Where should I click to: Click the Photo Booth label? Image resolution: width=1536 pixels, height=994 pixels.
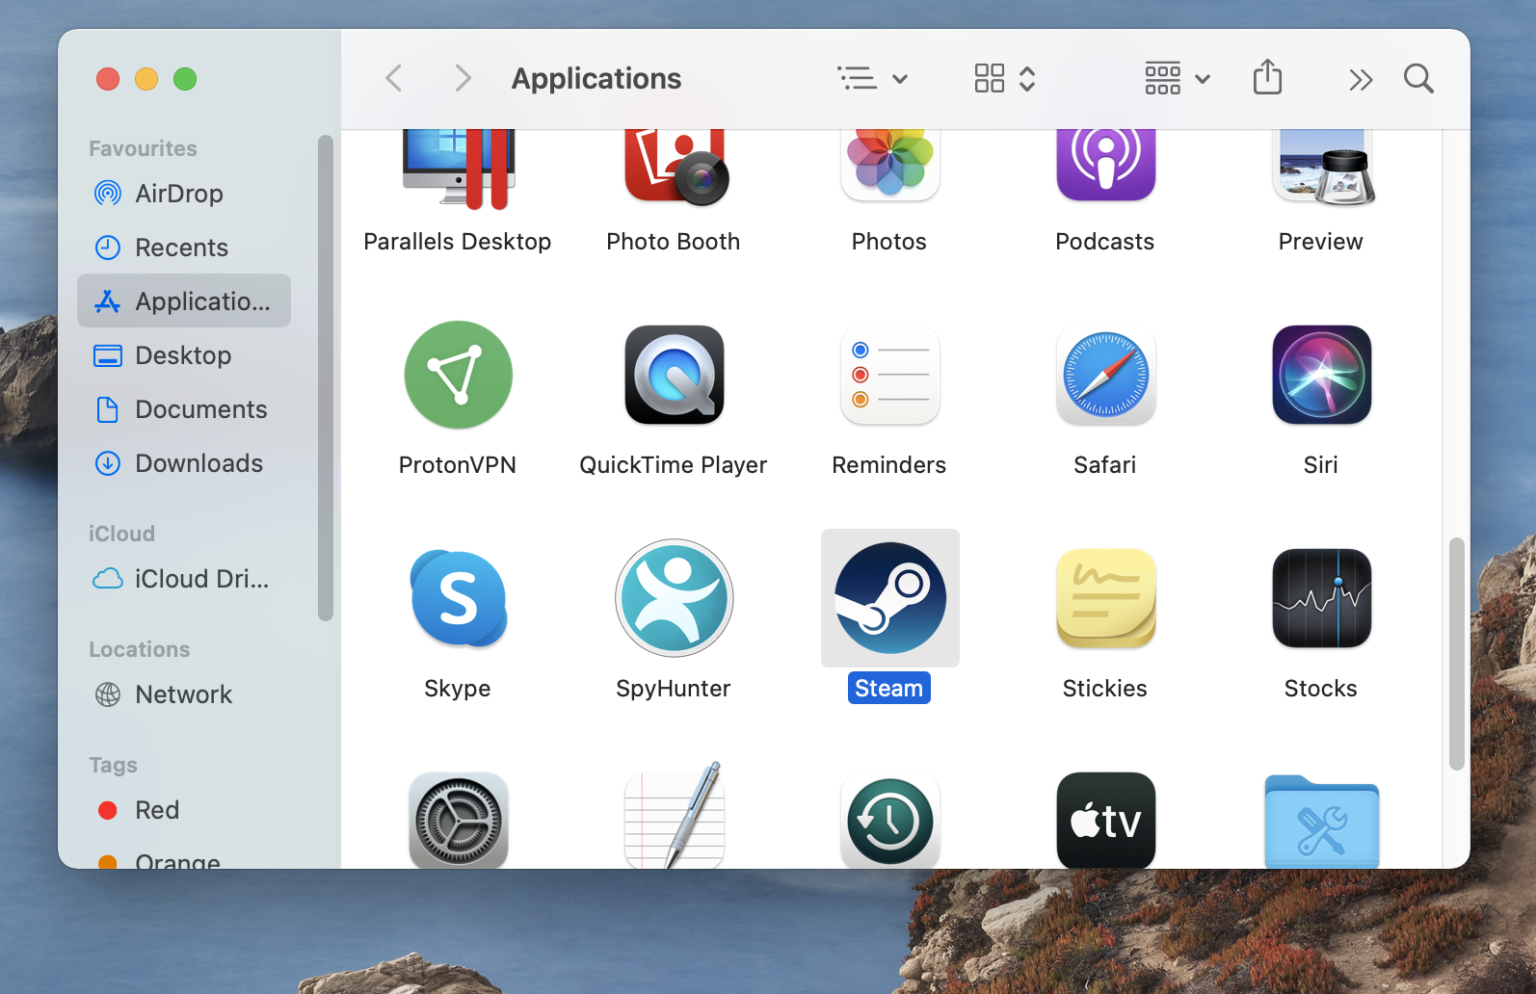click(x=673, y=241)
